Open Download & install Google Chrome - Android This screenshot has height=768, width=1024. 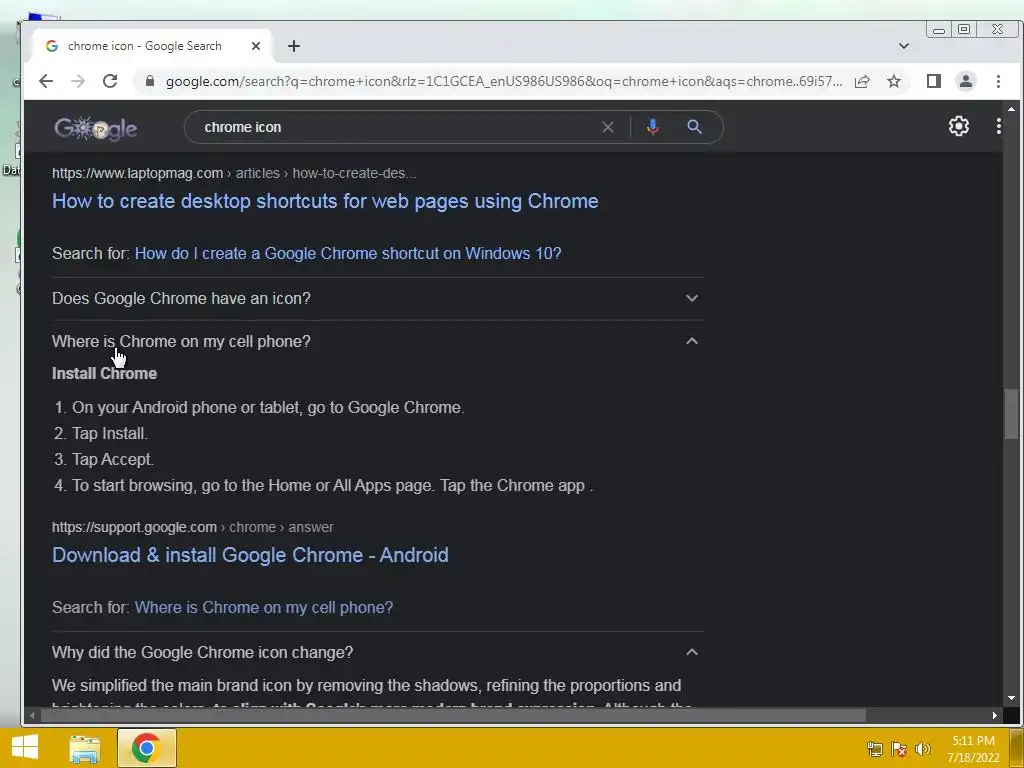[250, 555]
